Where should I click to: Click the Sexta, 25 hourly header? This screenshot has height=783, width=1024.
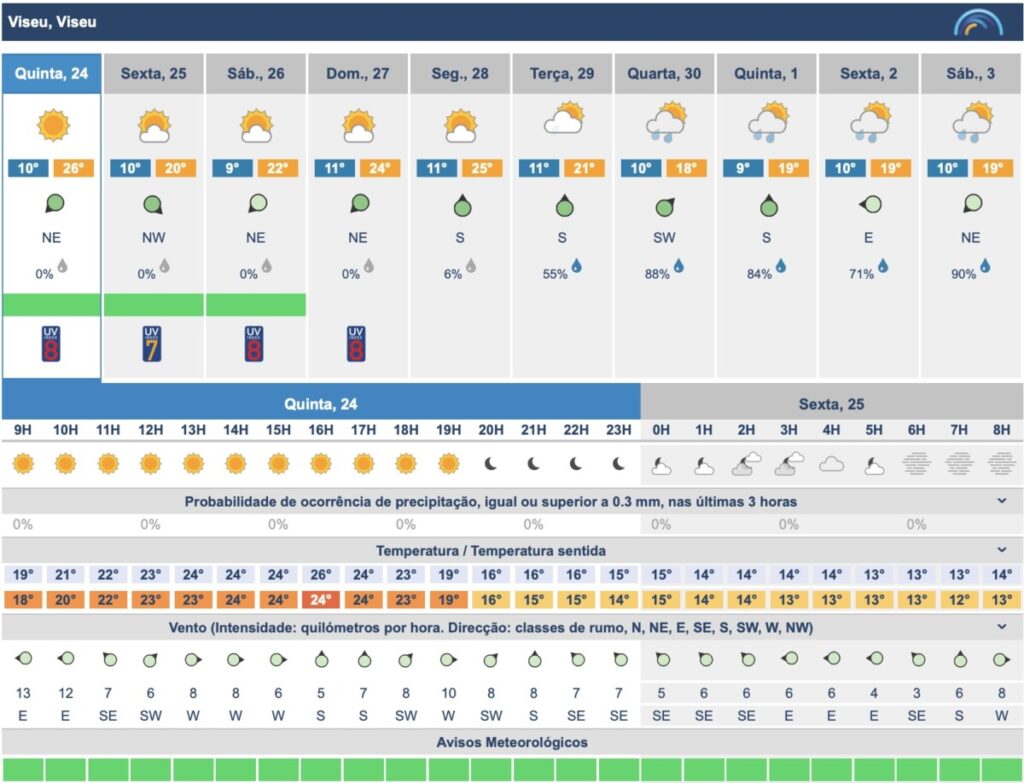pos(831,404)
